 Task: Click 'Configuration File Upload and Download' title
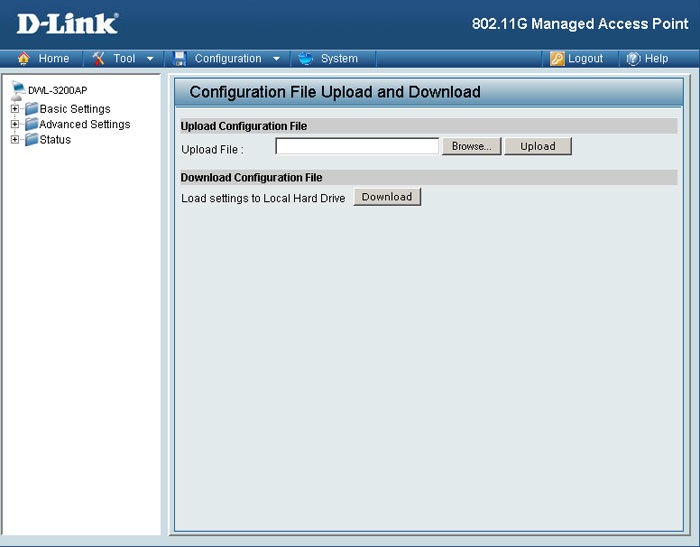tap(335, 92)
